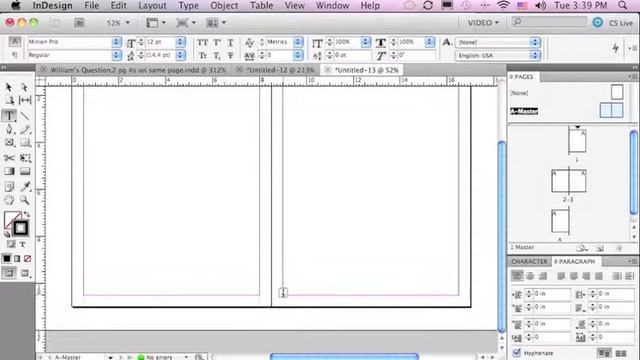Click the Wi-Fi icon in menu bar

click(504, 6)
